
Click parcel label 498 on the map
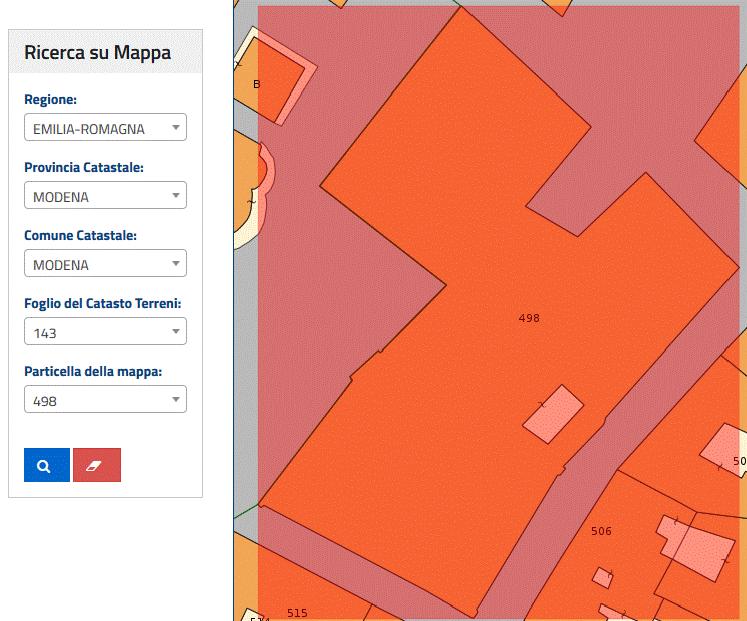[529, 318]
